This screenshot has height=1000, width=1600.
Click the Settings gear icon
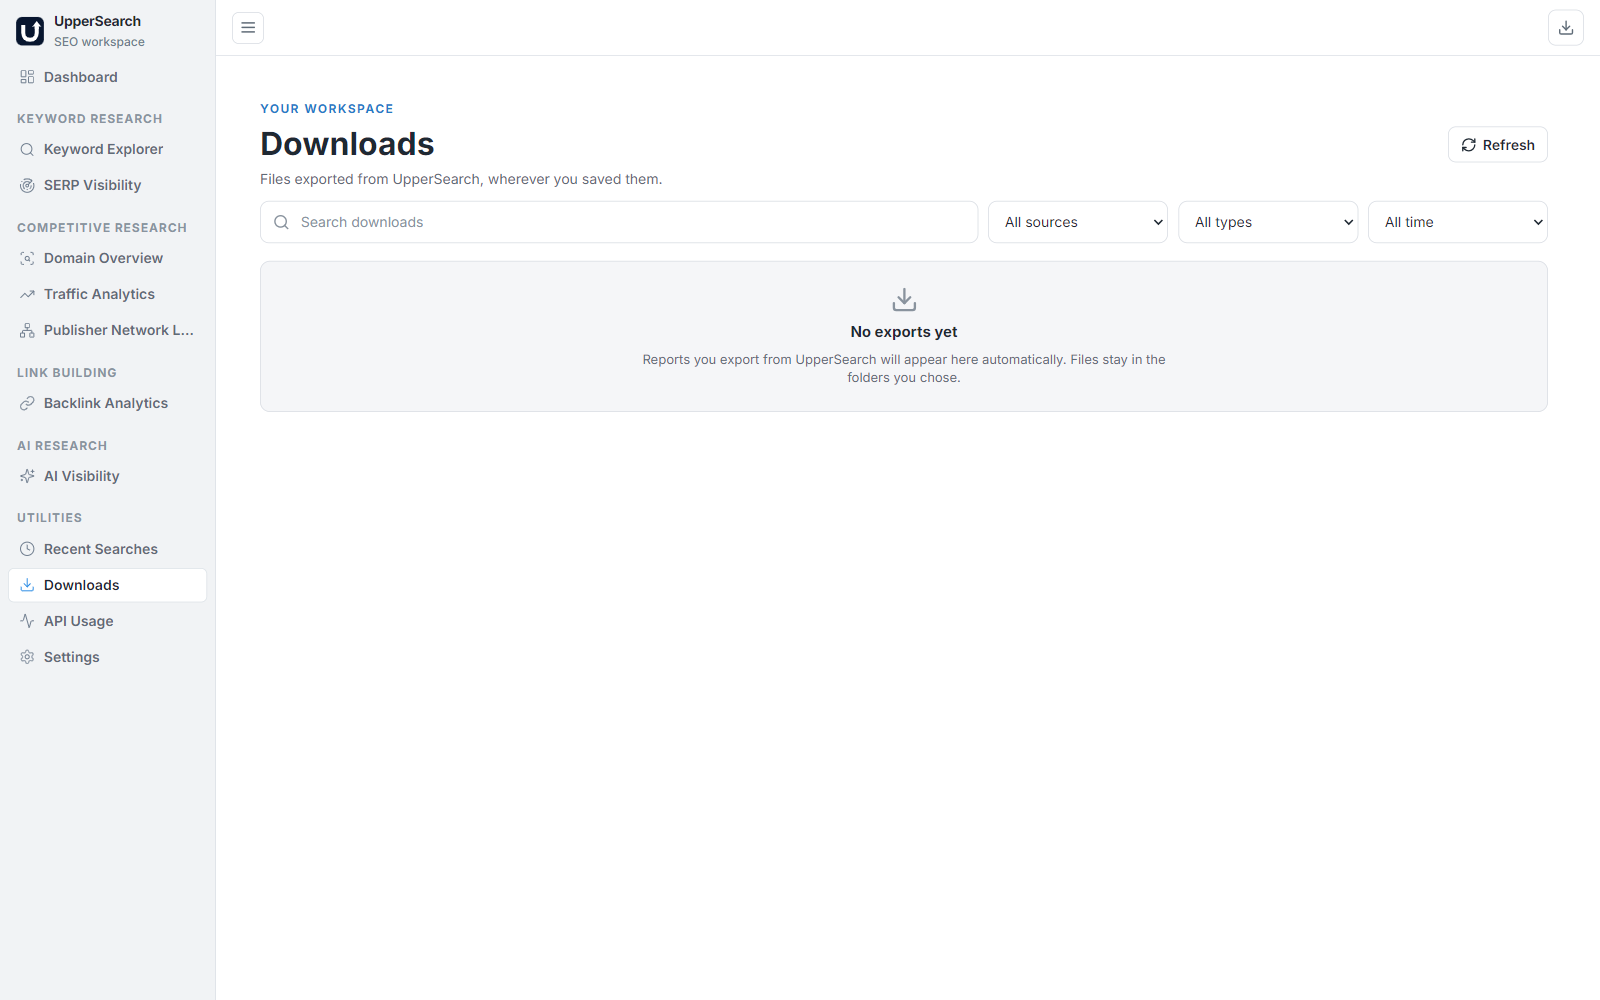[x=27, y=657]
